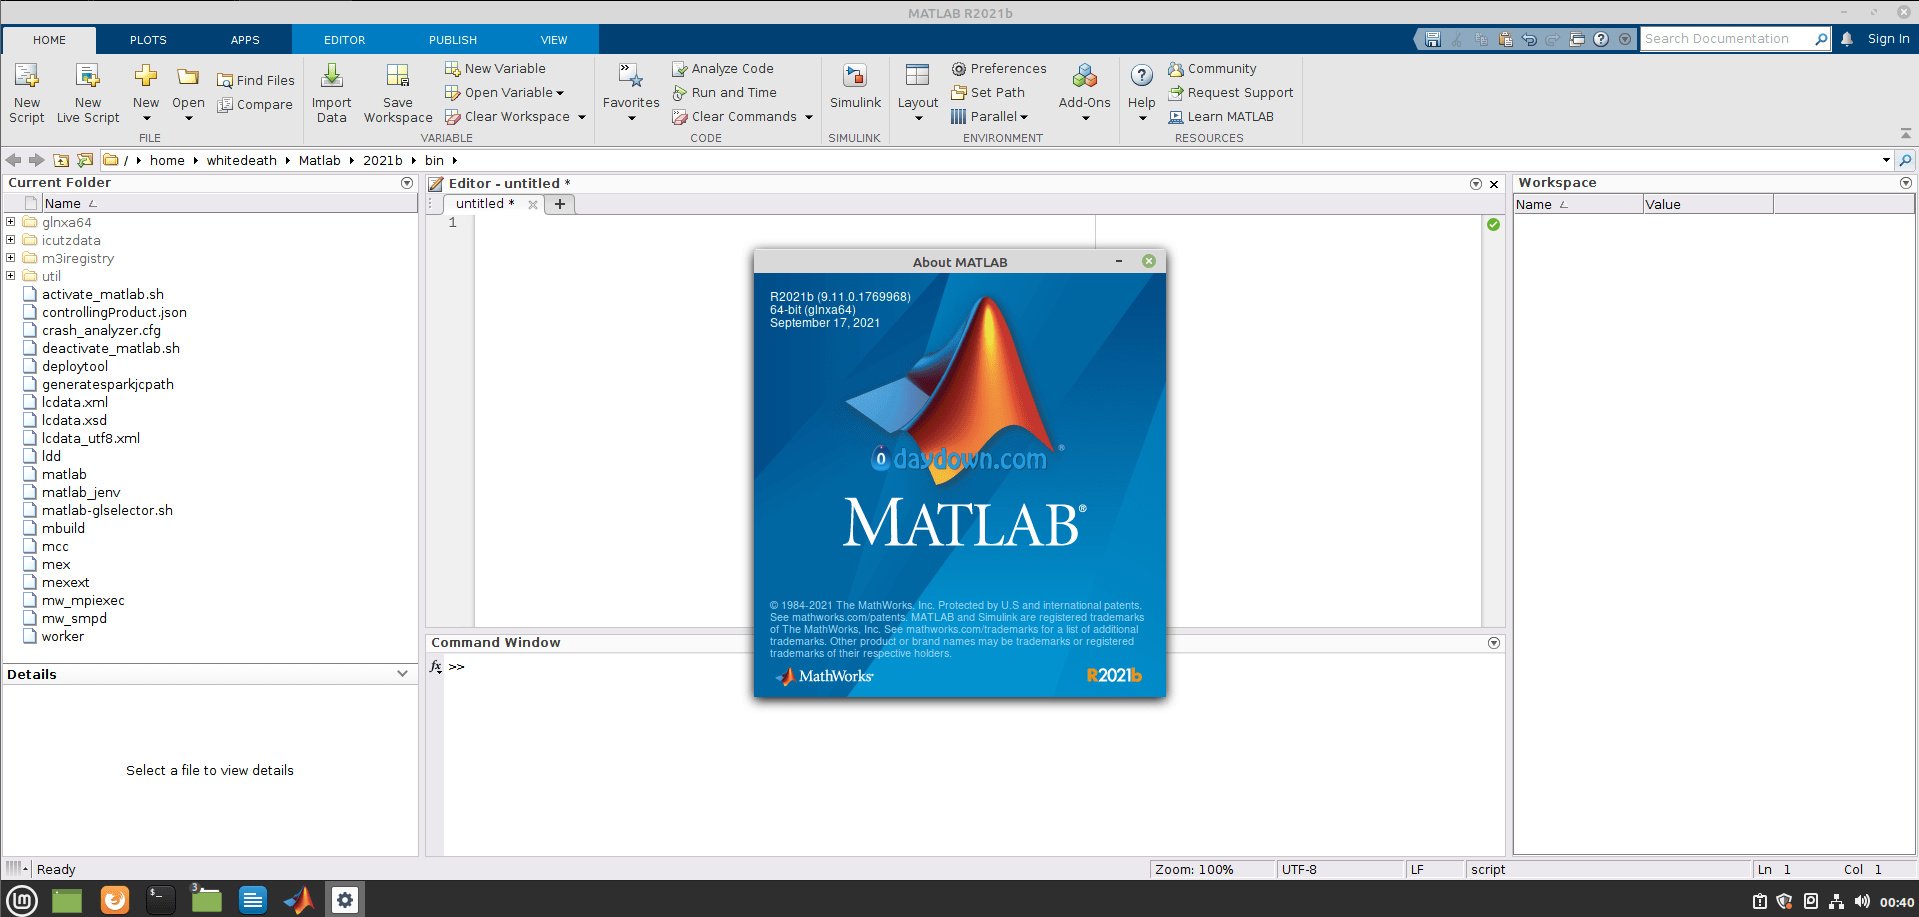Viewport: 1919px width, 917px height.
Task: Click Find Files in toolstrip
Action: point(256,80)
